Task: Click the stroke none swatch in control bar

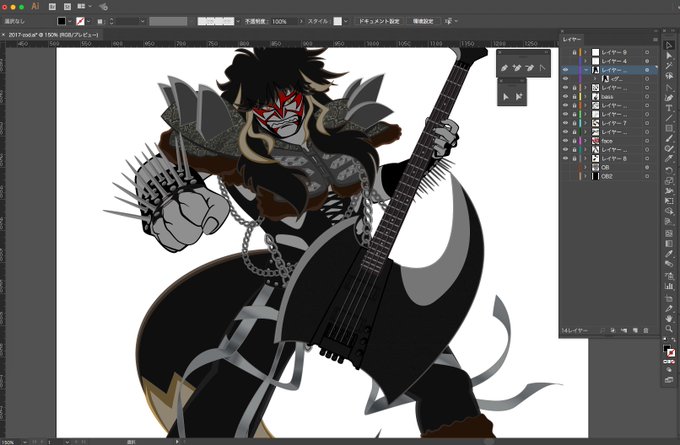Action: click(80, 21)
